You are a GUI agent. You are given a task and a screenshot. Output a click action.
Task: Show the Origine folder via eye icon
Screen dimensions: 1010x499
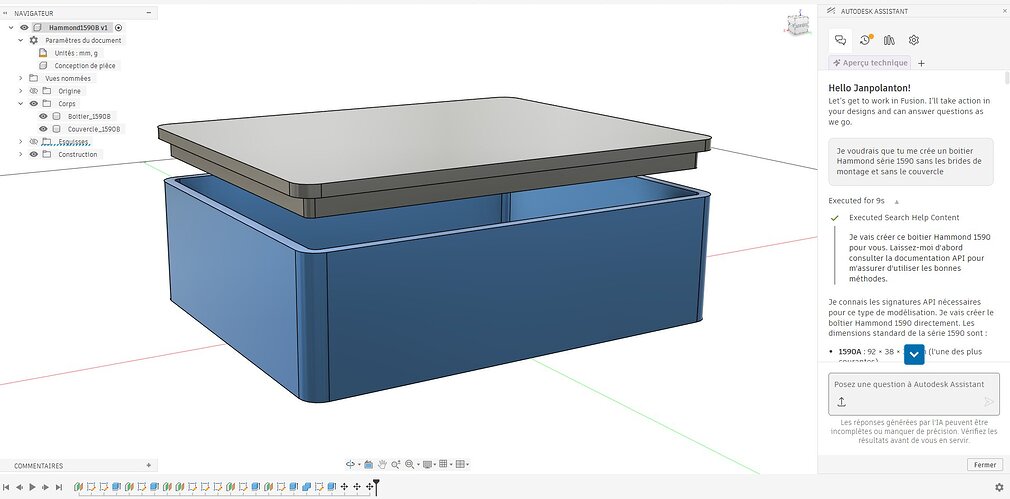[x=33, y=91]
